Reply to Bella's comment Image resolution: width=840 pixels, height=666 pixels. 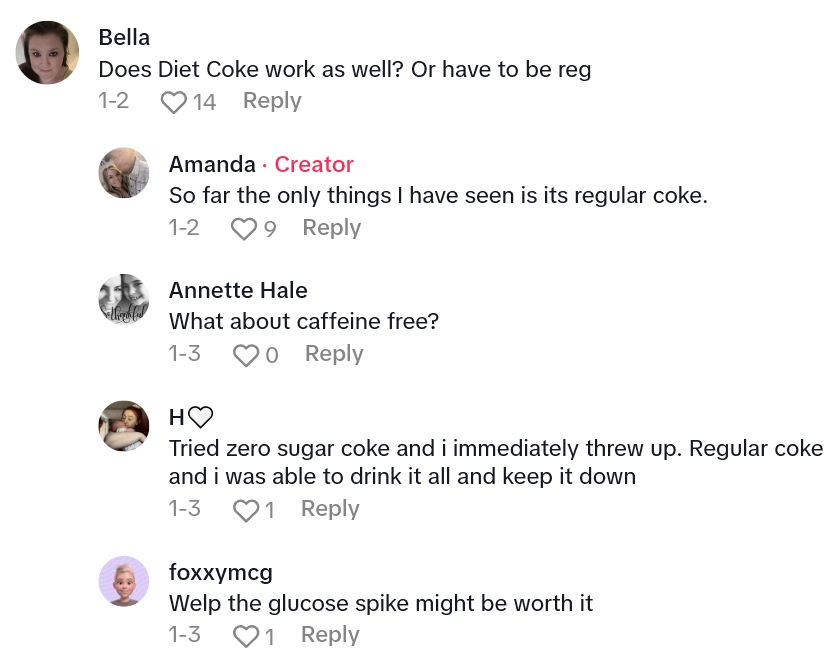(x=272, y=101)
